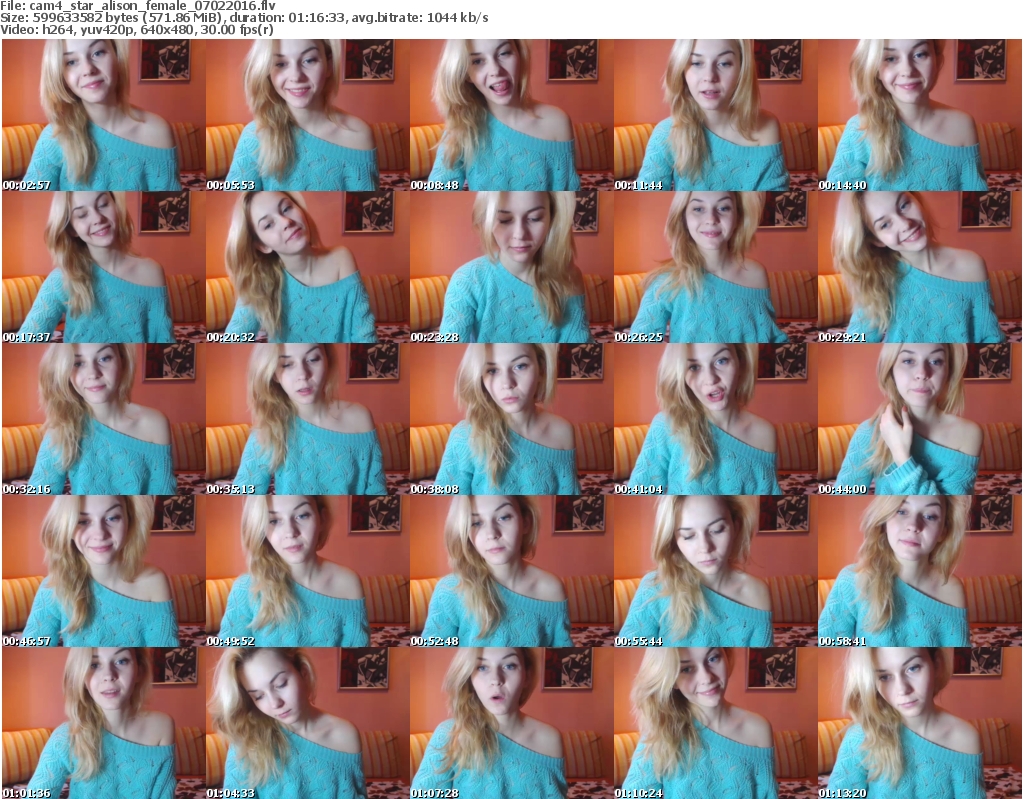Select the thumbnail stamped 00:44:00
Screen dimensions: 1024x799
point(920,419)
